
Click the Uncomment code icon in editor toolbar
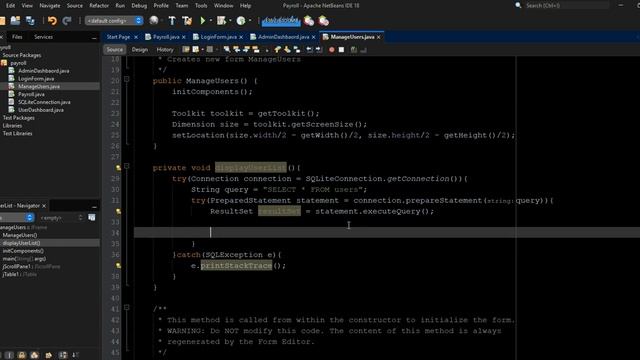(363, 50)
